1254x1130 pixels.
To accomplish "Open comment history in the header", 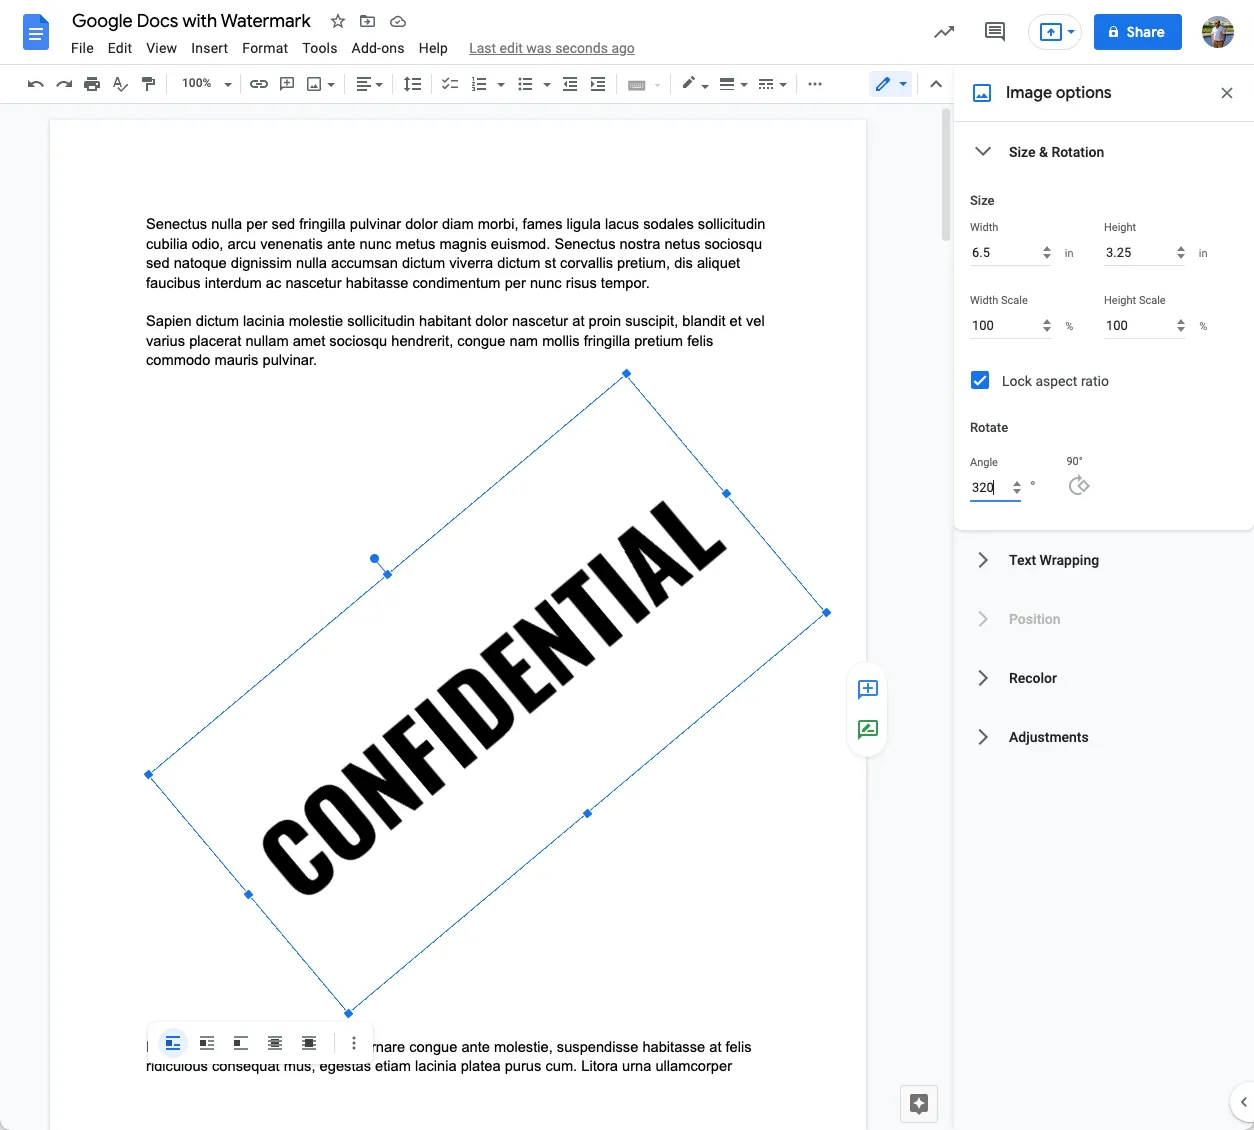I will pos(994,32).
